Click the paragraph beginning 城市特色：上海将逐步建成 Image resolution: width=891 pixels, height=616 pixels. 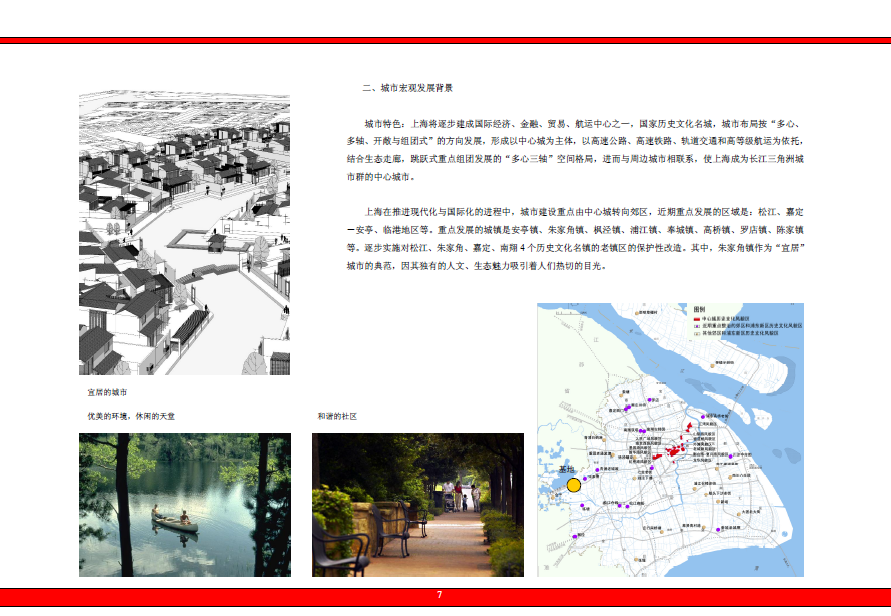click(575, 150)
